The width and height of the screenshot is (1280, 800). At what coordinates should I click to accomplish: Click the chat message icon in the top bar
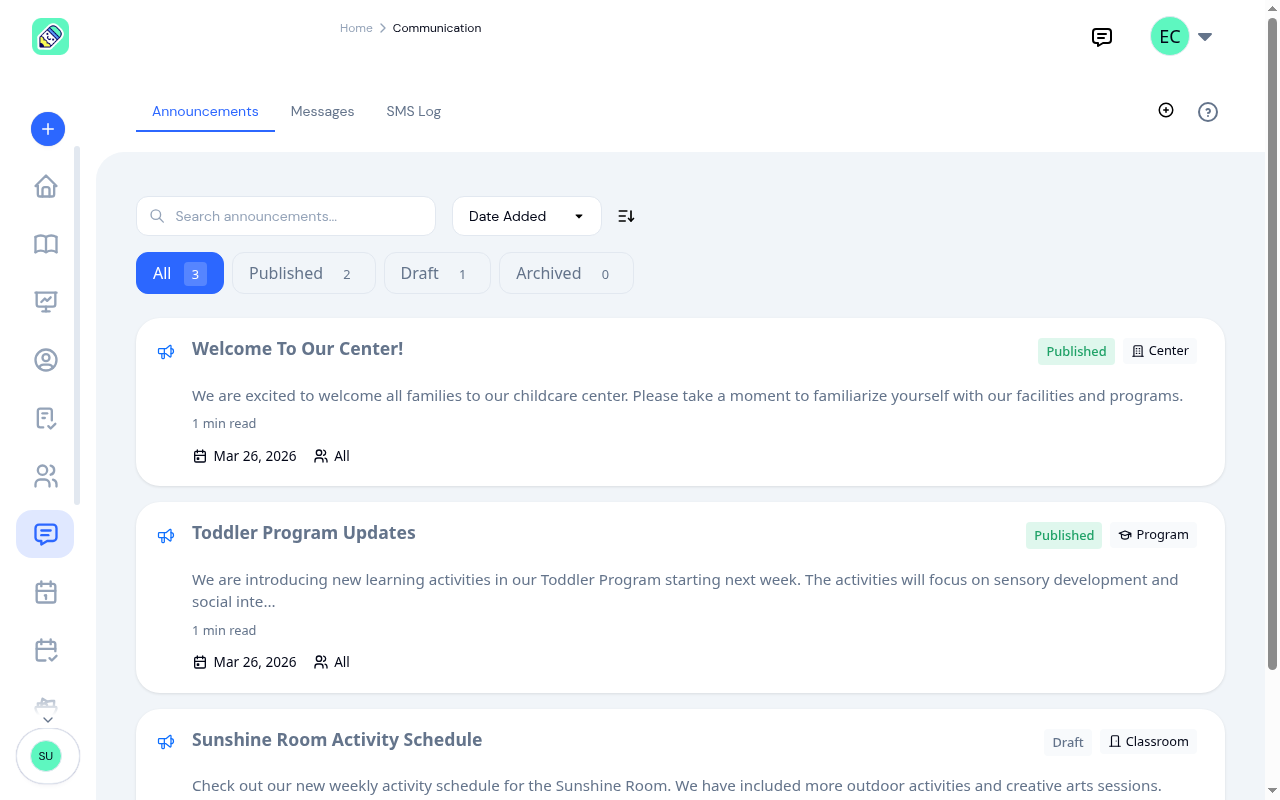pyautogui.click(x=1102, y=37)
